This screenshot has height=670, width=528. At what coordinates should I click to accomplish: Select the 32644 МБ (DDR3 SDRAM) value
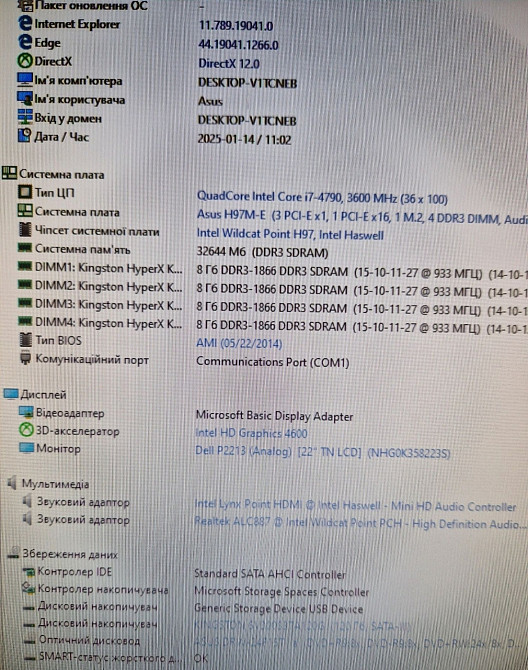tap(262, 253)
